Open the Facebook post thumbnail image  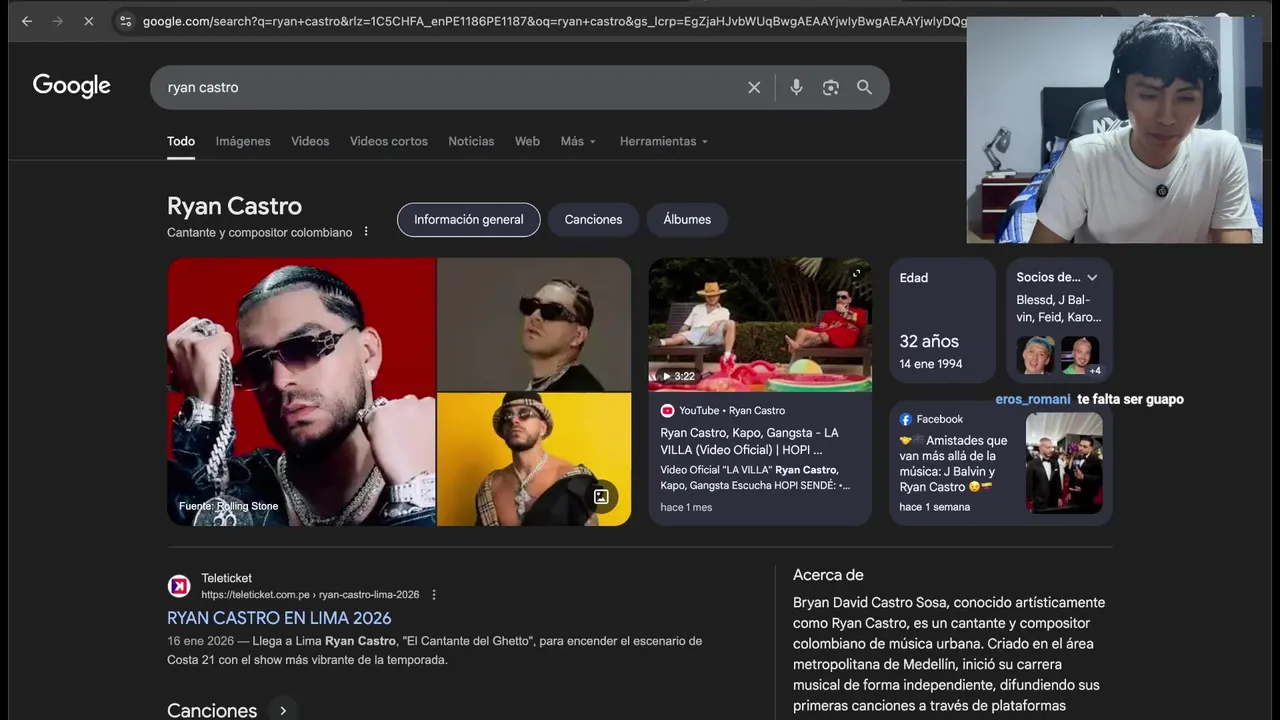pyautogui.click(x=1064, y=463)
